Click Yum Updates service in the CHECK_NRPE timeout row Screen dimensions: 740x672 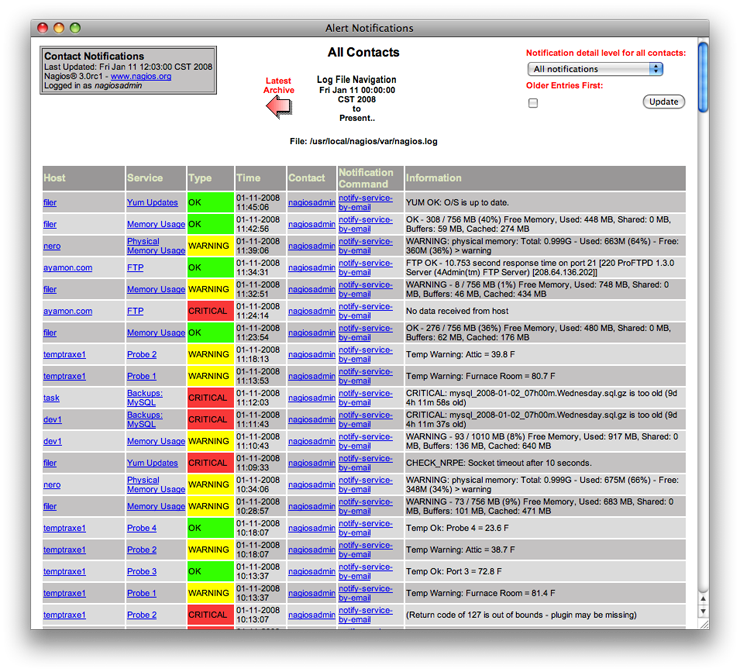click(x=152, y=463)
